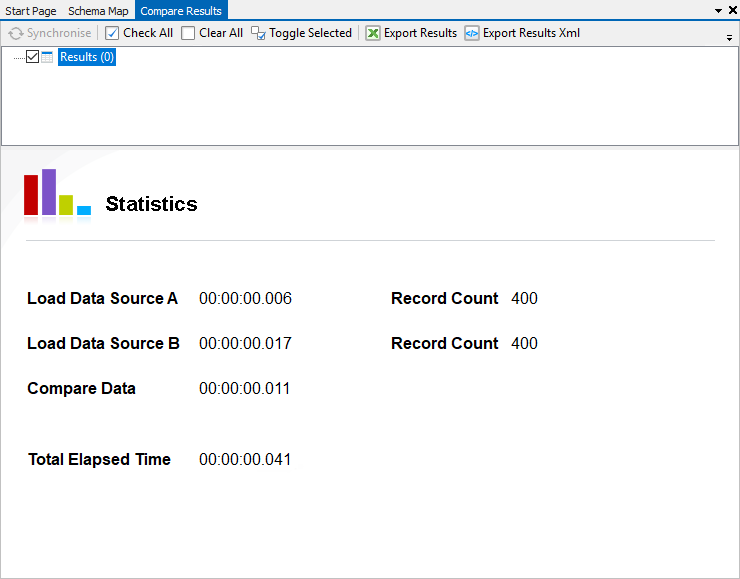Close the document tab with X
Viewport: 740px width, 579px height.
[x=733, y=10]
